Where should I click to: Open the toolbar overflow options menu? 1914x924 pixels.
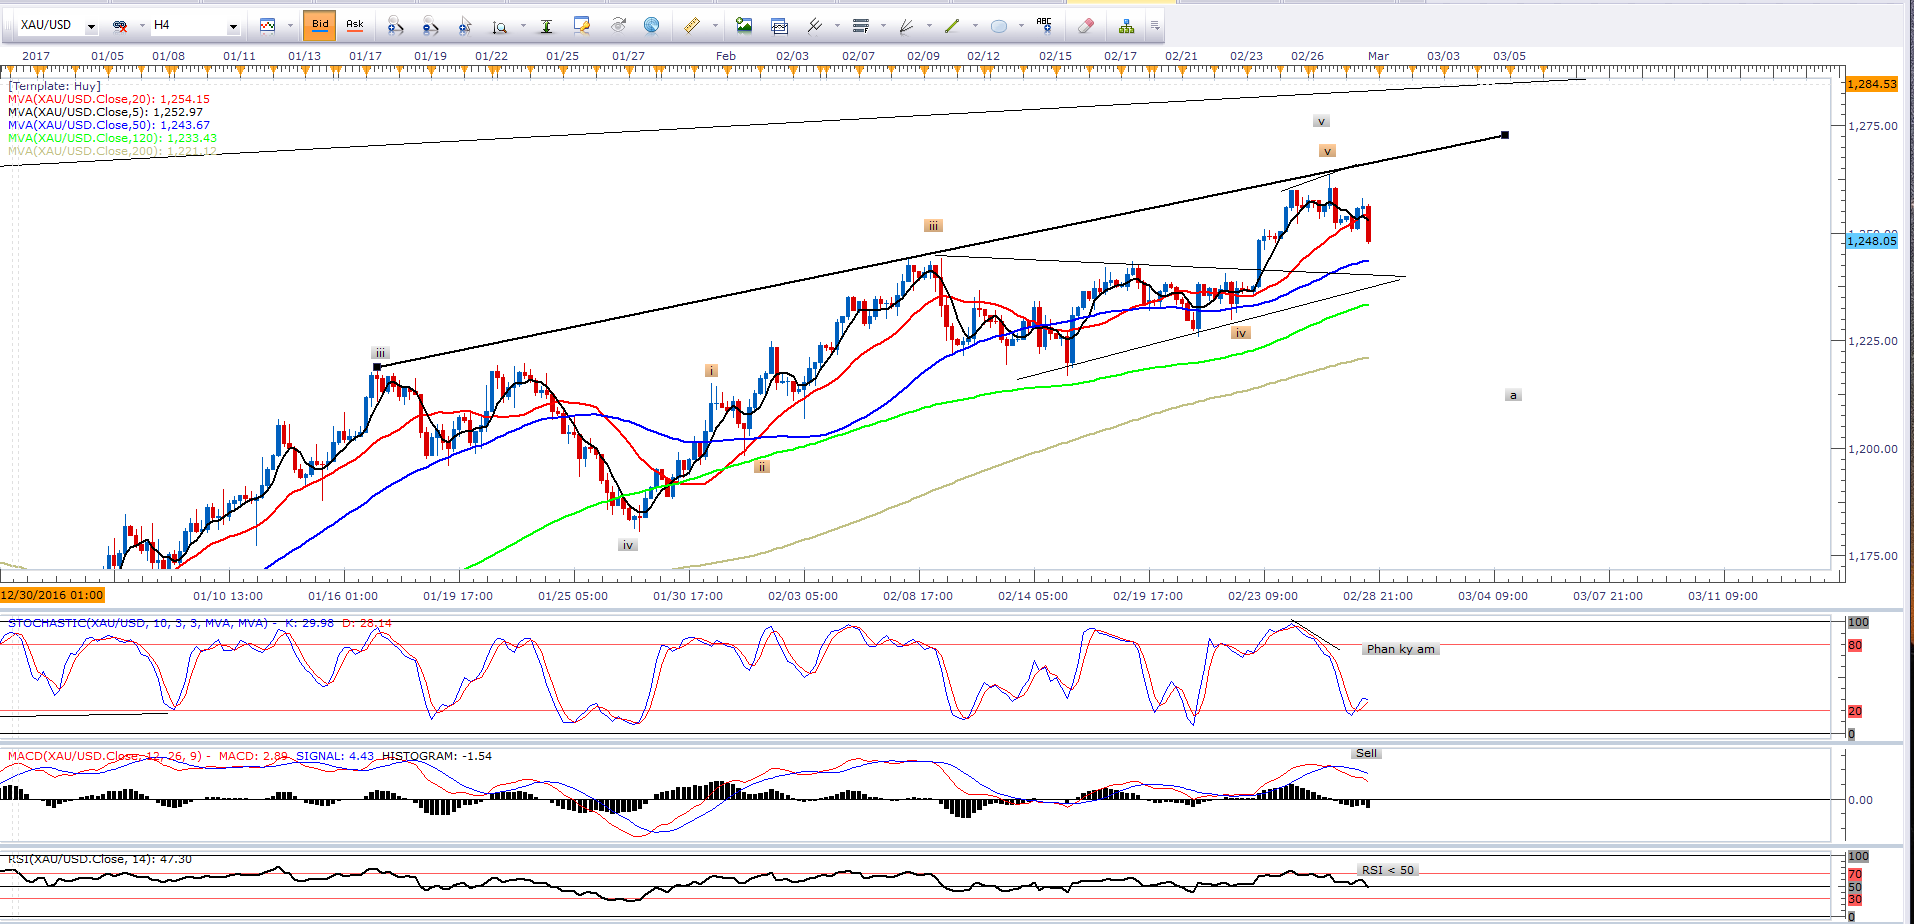click(x=1155, y=25)
